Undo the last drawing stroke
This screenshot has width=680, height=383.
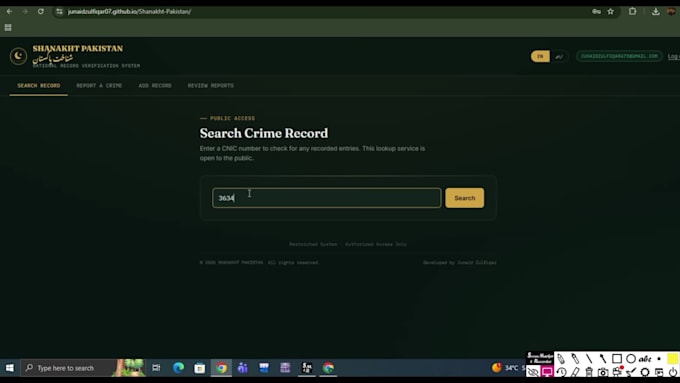561,372
